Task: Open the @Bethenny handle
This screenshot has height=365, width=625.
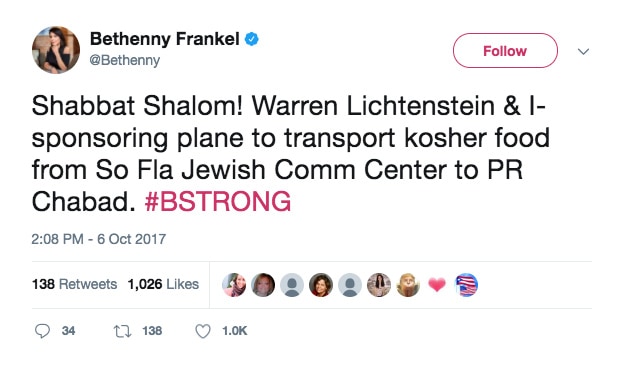Action: tap(125, 60)
